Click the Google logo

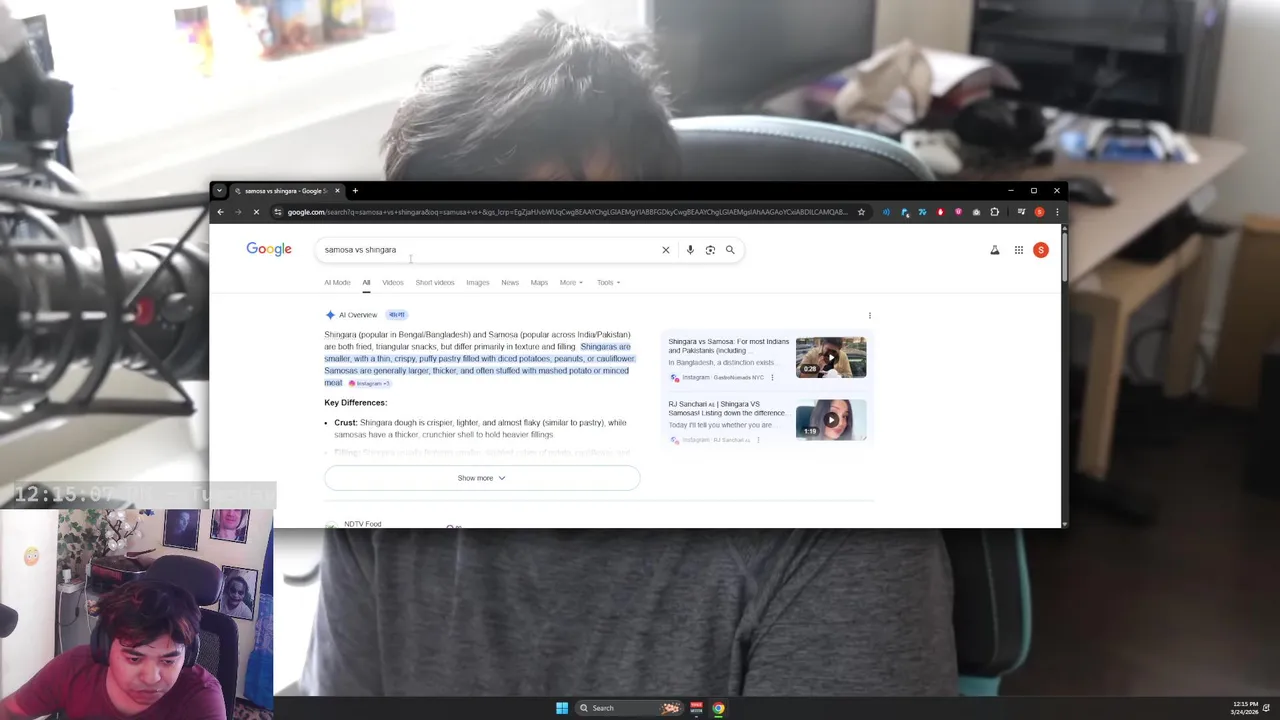pos(269,249)
